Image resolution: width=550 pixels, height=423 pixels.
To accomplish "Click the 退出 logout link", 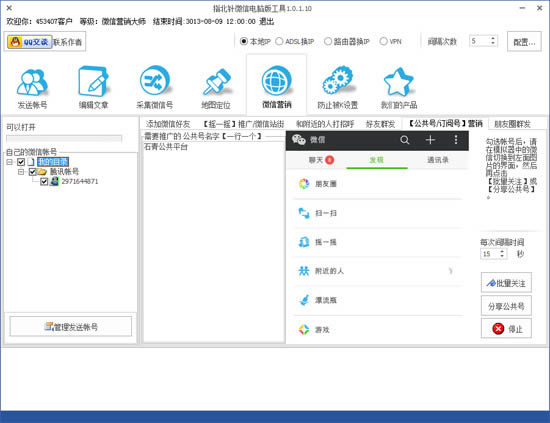I will tap(267, 21).
